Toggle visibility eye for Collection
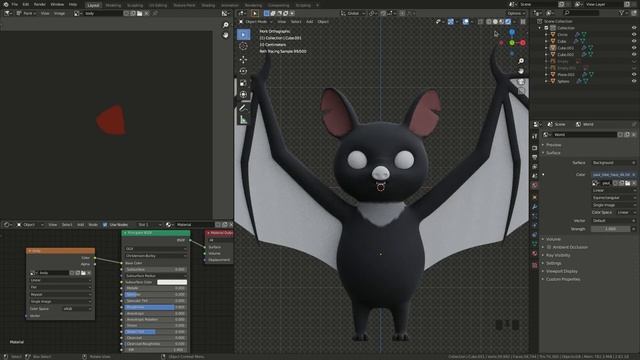The width and height of the screenshot is (640, 360). click(x=634, y=28)
